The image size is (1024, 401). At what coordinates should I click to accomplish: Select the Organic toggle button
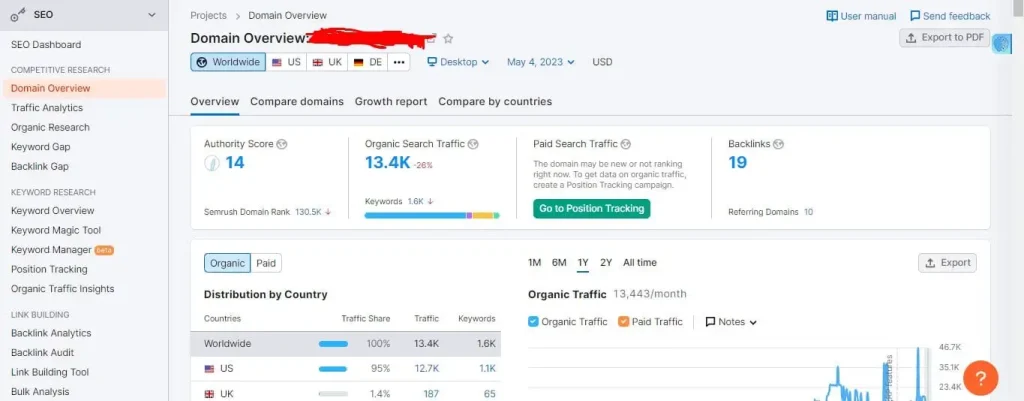(x=228, y=263)
